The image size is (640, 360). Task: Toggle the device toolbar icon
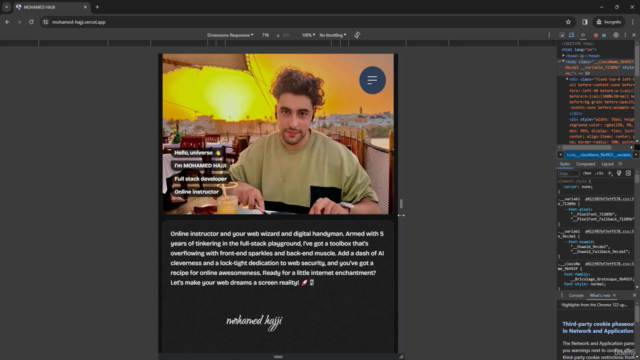[571, 35]
